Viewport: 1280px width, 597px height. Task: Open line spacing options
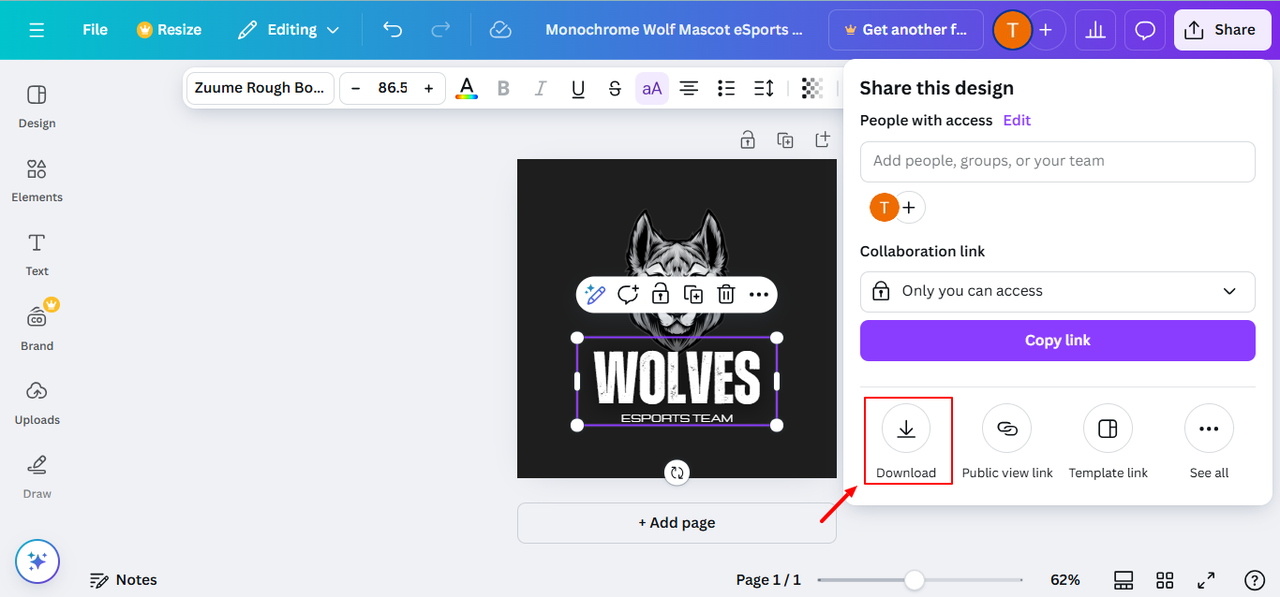point(764,88)
